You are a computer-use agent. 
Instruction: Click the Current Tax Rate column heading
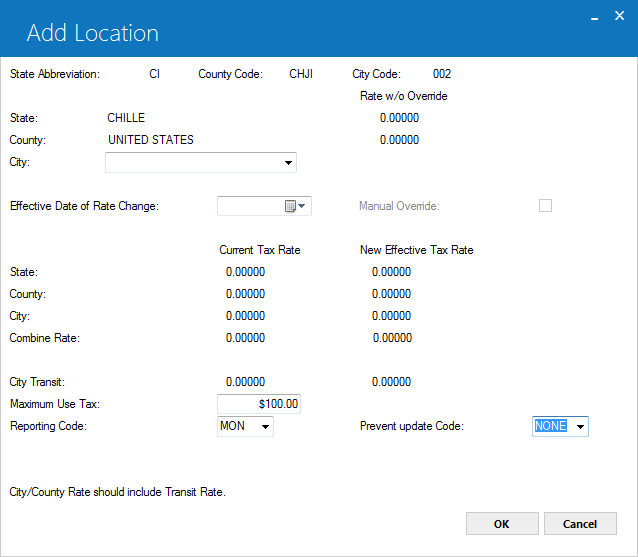point(260,250)
